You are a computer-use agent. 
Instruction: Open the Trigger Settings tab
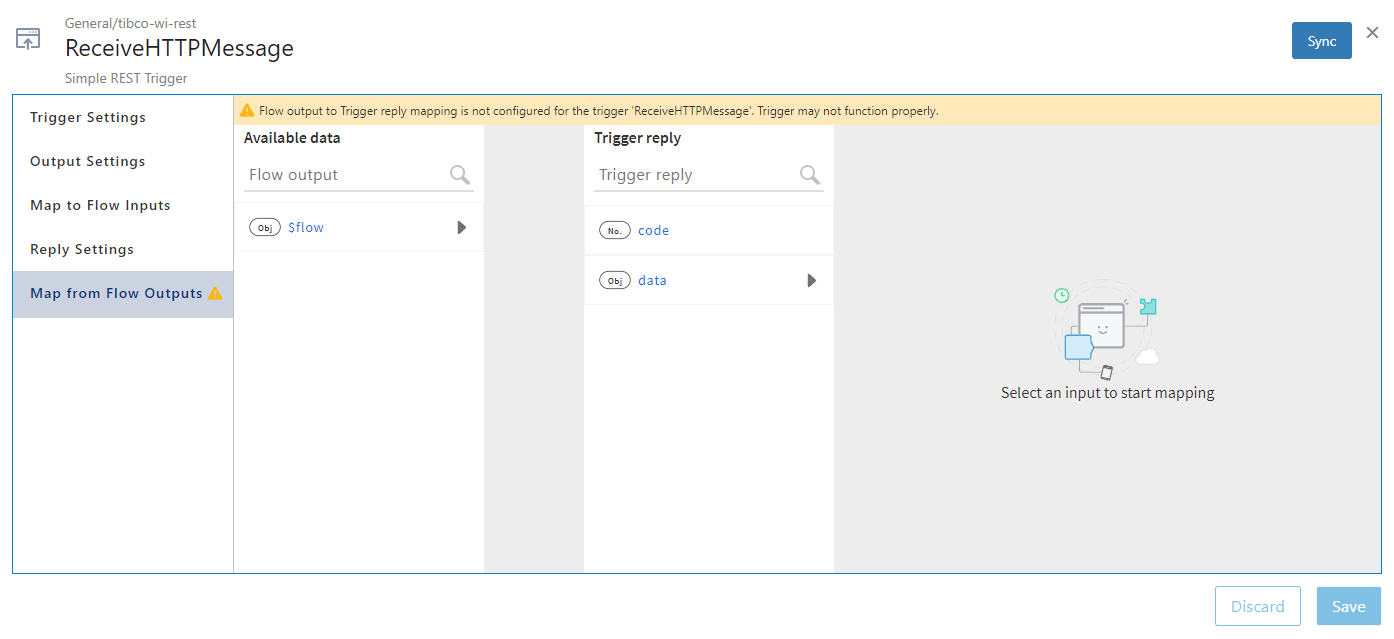tap(88, 117)
